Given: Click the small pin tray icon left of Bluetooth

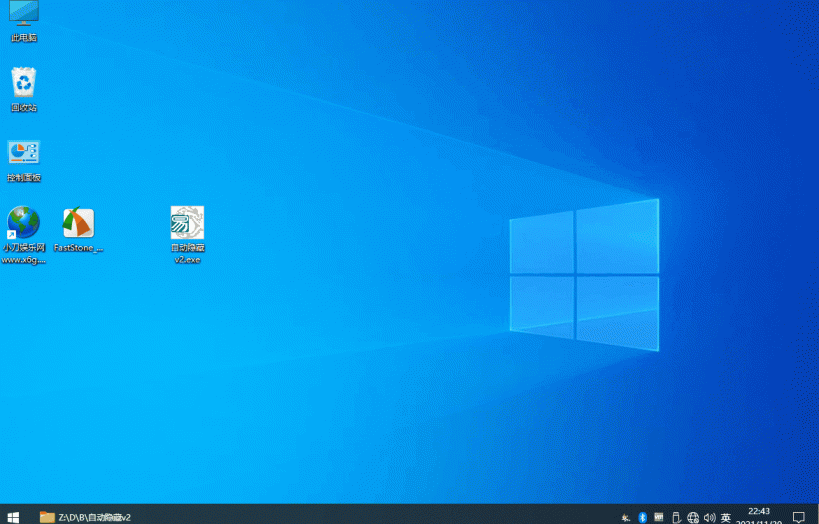Looking at the screenshot, I should (626, 517).
